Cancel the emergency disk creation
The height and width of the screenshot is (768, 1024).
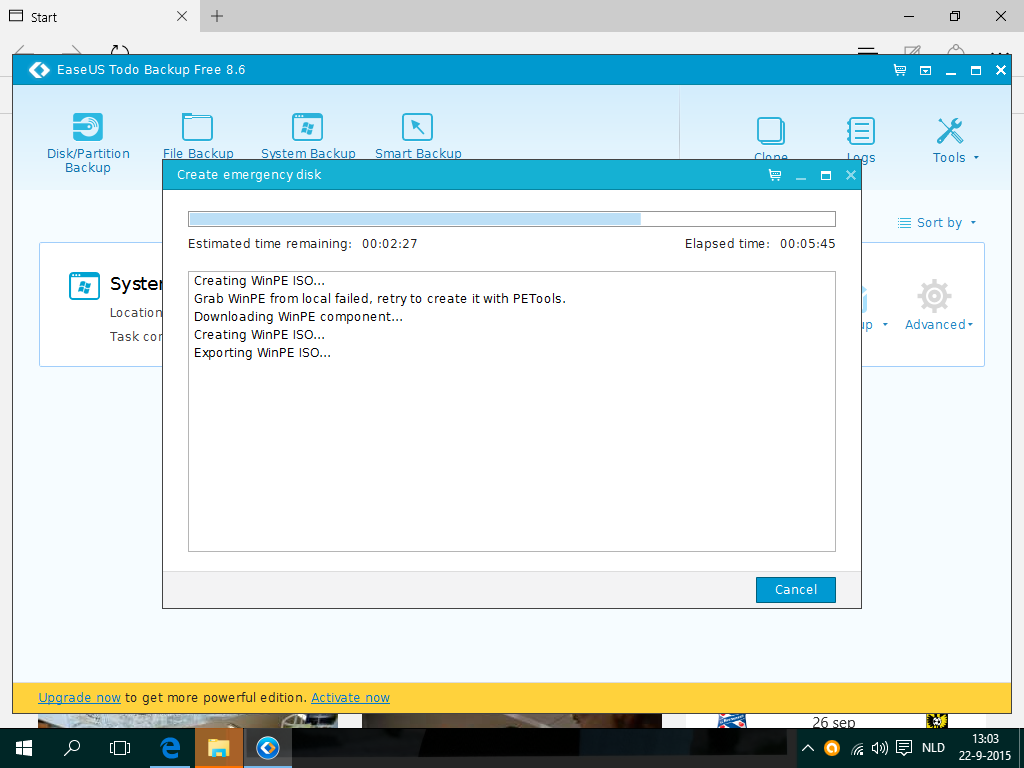click(795, 590)
